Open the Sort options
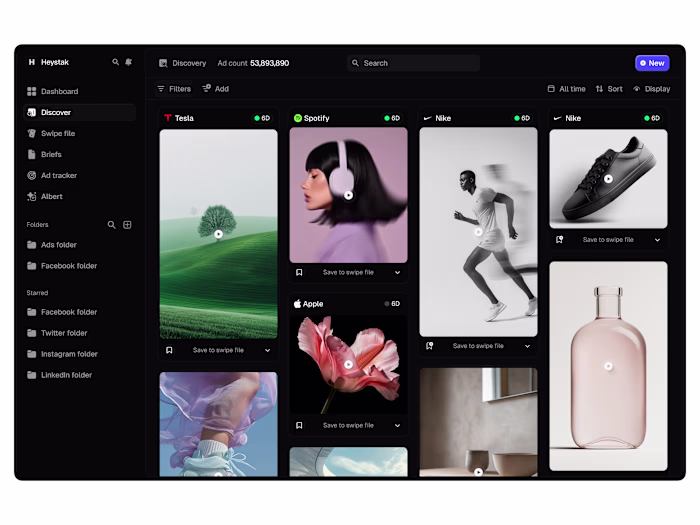Image resolution: width=700 pixels, height=525 pixels. [x=609, y=89]
